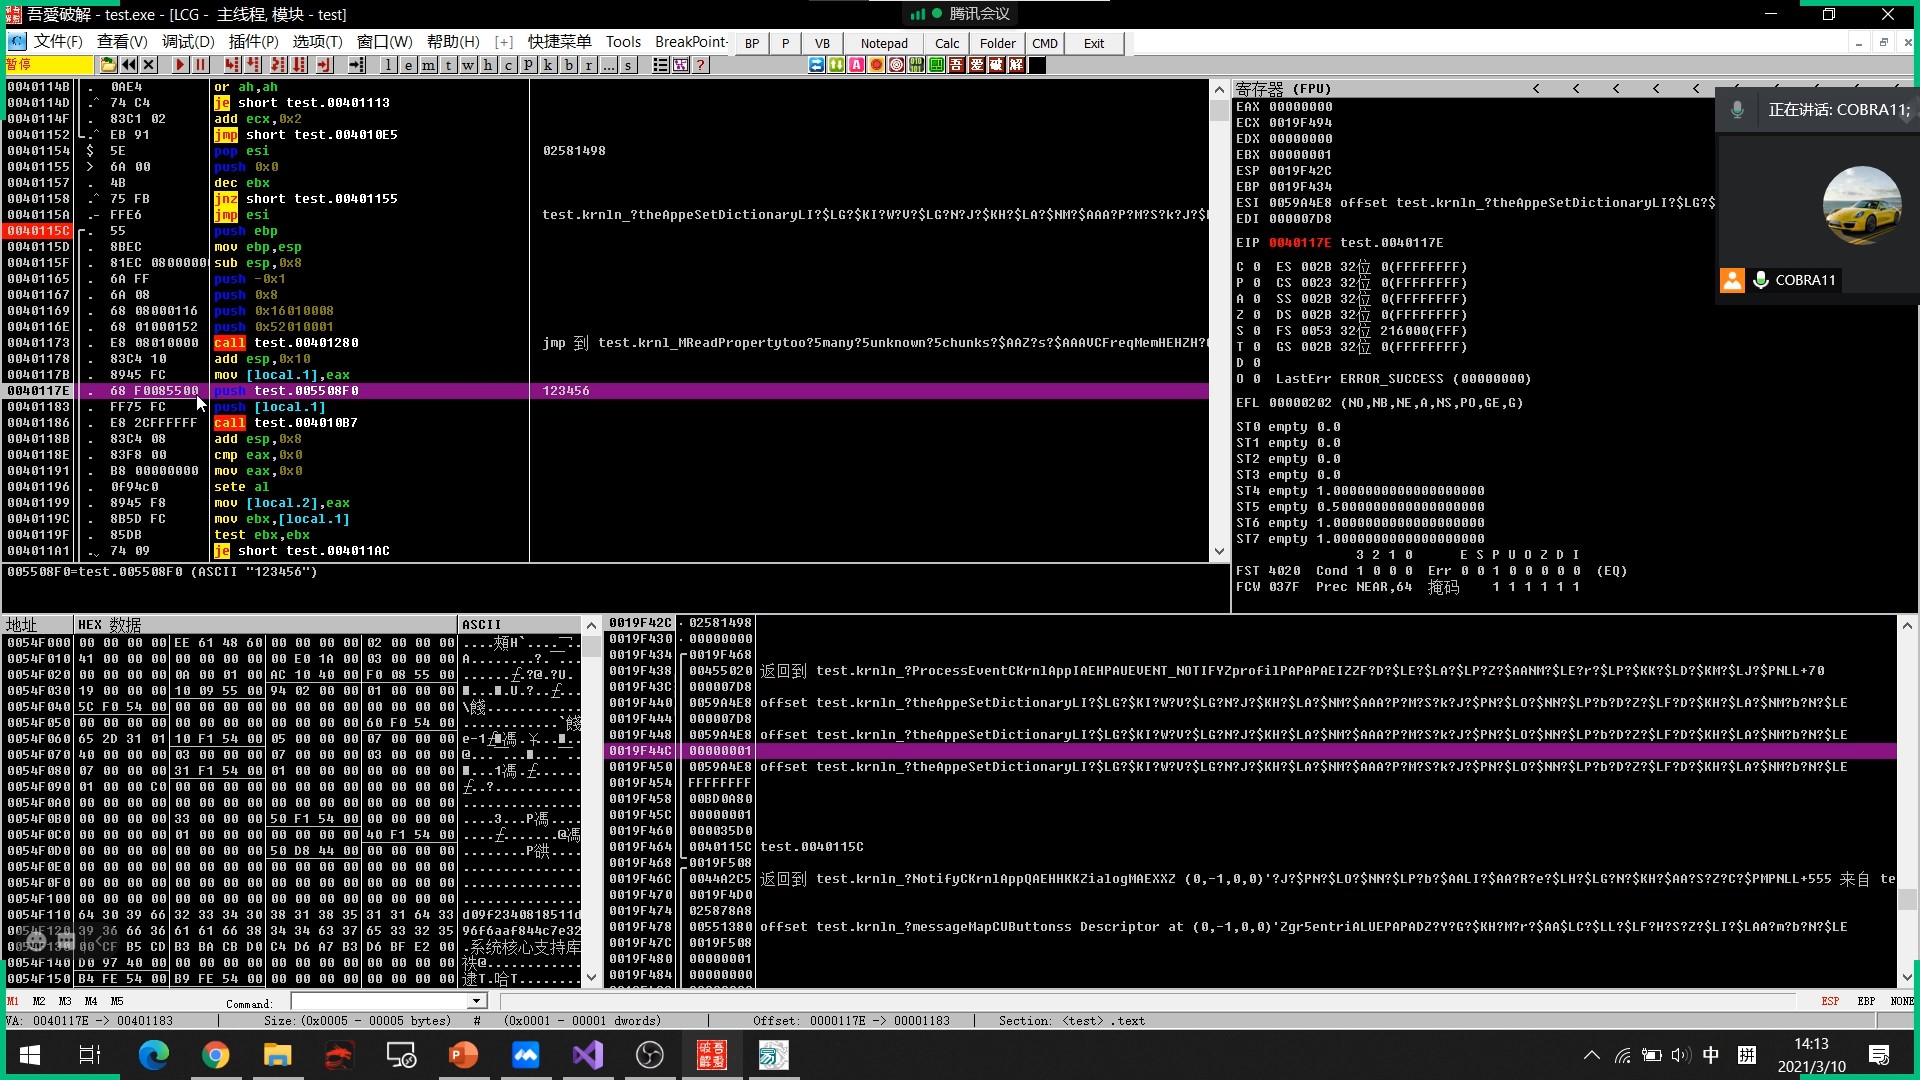Click the step over toolbar icon
Viewport: 1920px width, 1080px height.
(253, 65)
